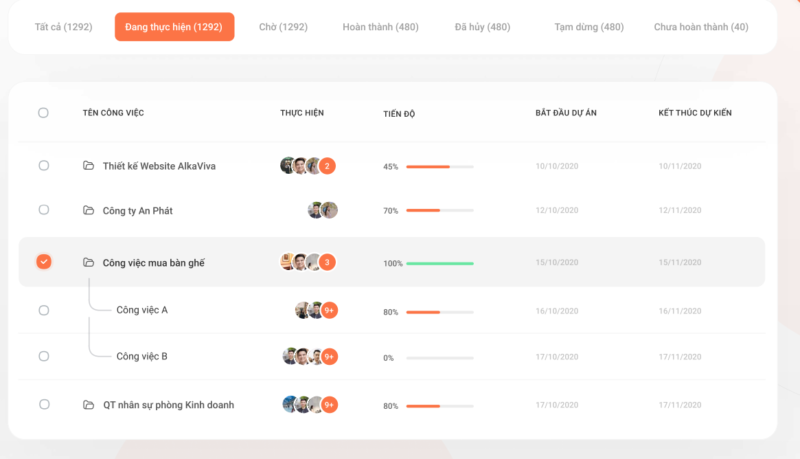Toggle the select-all checkbox in table header
Screen dimensions: 800x459
coord(43,113)
